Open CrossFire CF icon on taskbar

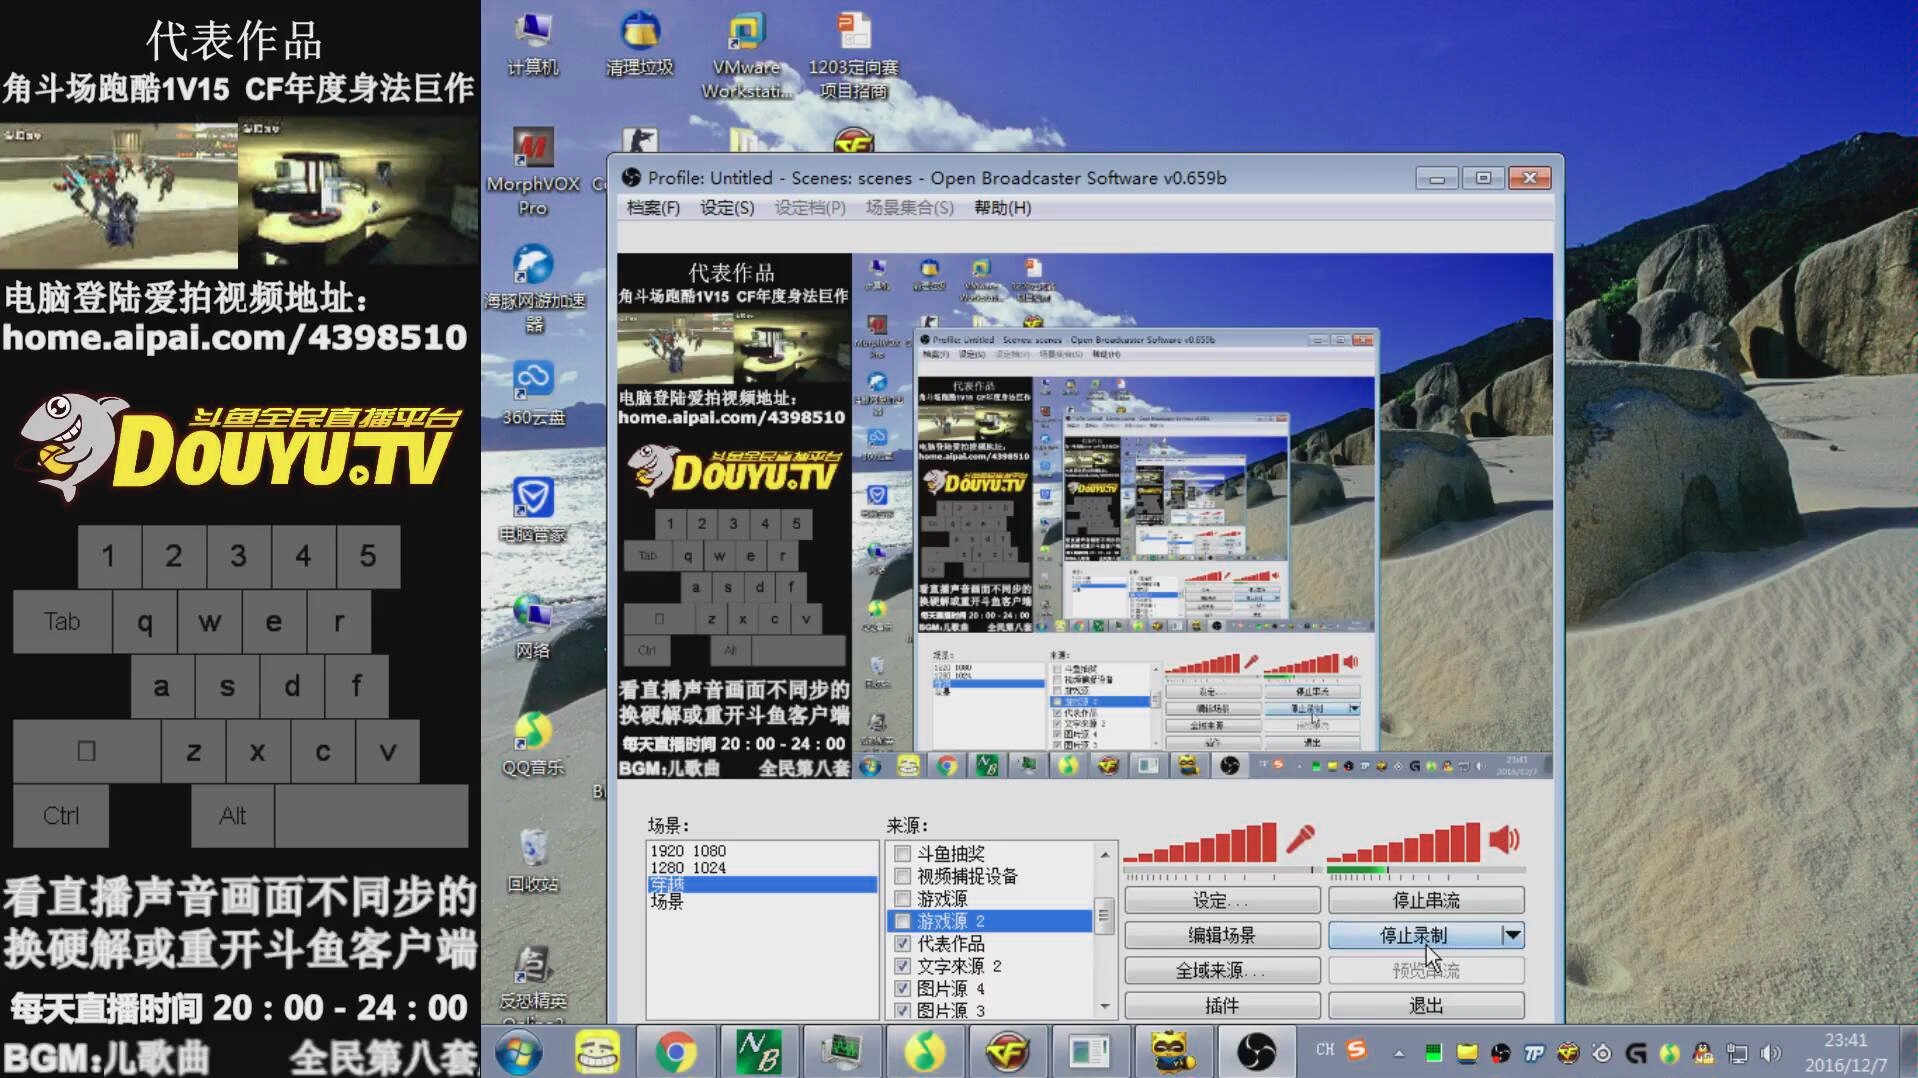(x=1007, y=1052)
